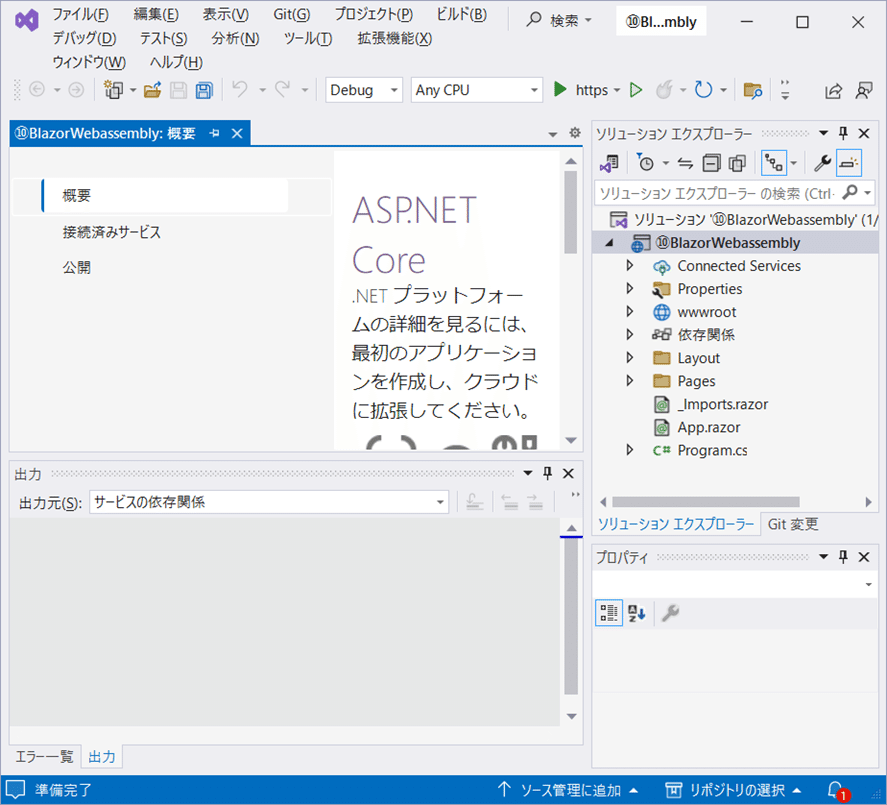Viewport: 887px width, 805px height.
Task: Click リポジトリの選択 in status bar
Action: click(733, 790)
